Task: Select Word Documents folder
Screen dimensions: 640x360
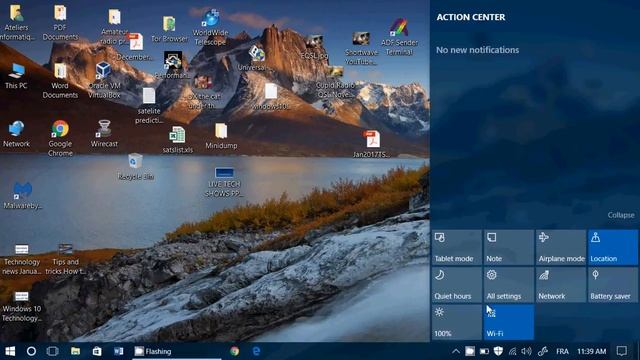Action: (x=60, y=81)
